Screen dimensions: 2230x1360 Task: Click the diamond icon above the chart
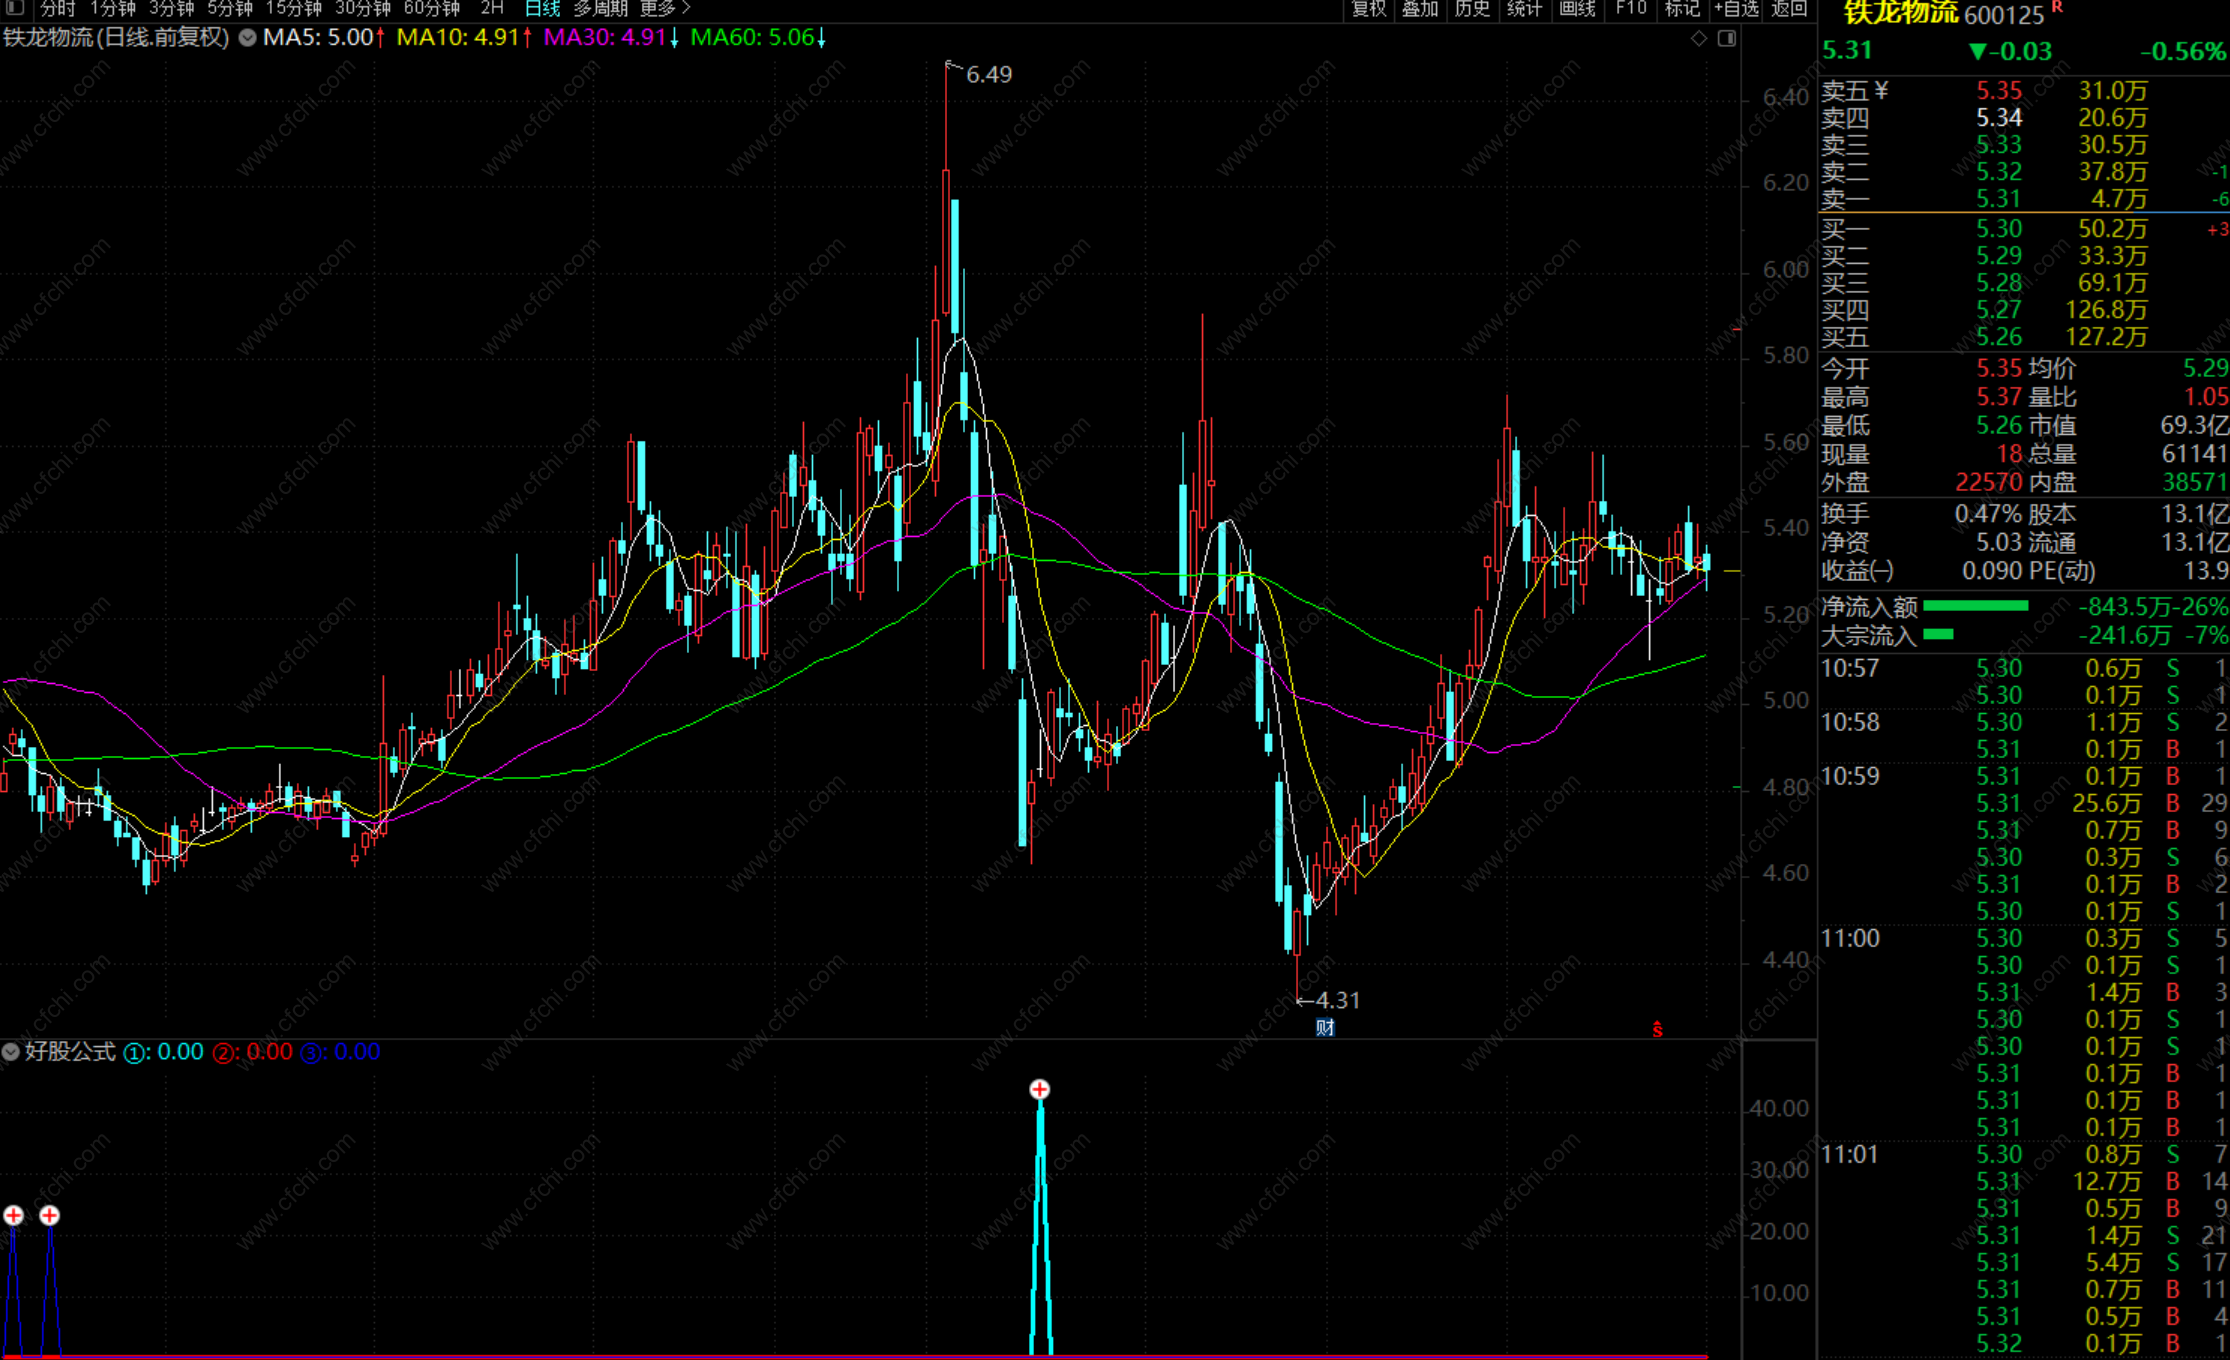pyautogui.click(x=1699, y=38)
